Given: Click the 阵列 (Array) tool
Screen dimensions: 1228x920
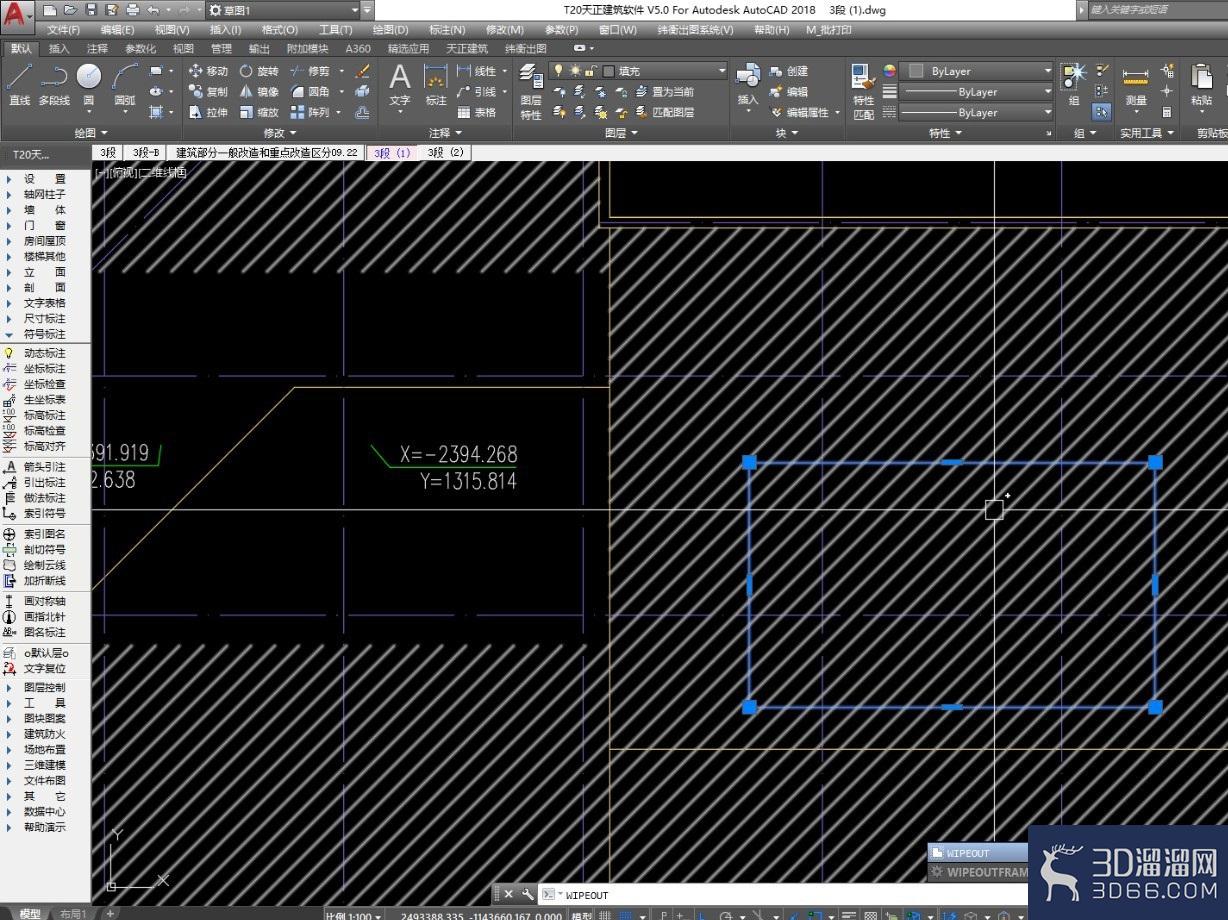Looking at the screenshot, I should coord(310,113).
